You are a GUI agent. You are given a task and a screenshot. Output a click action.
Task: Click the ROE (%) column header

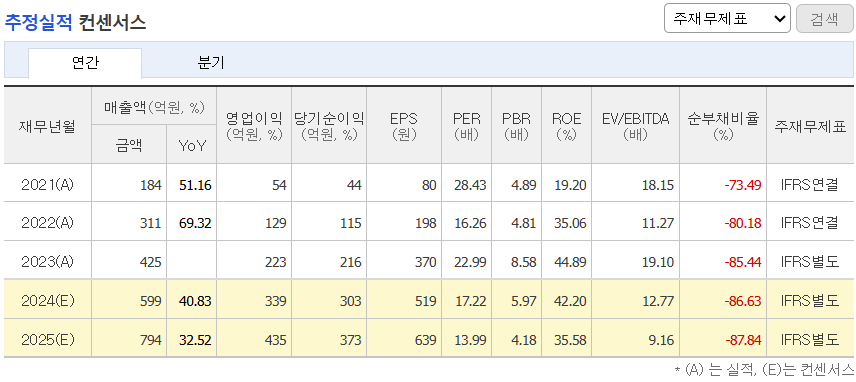pos(567,126)
